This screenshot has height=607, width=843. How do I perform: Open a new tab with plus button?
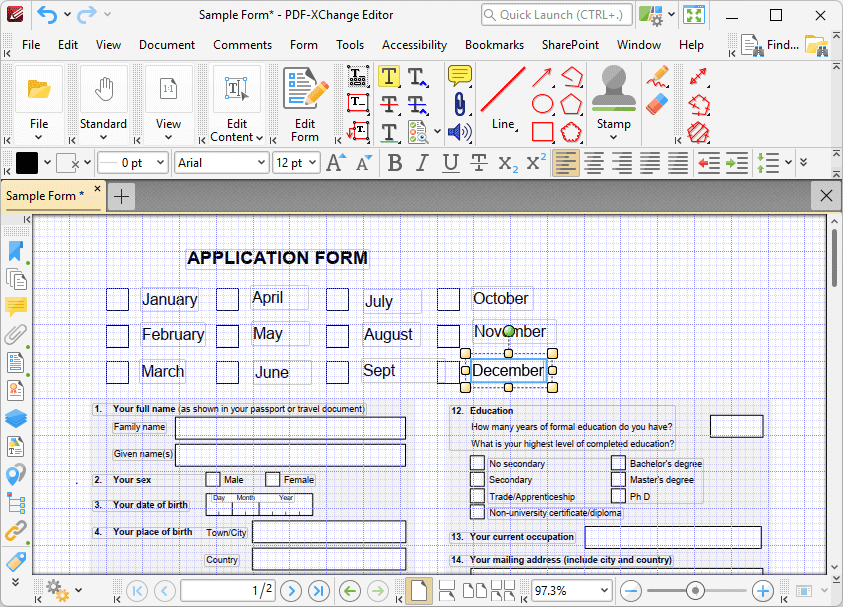pyautogui.click(x=122, y=196)
